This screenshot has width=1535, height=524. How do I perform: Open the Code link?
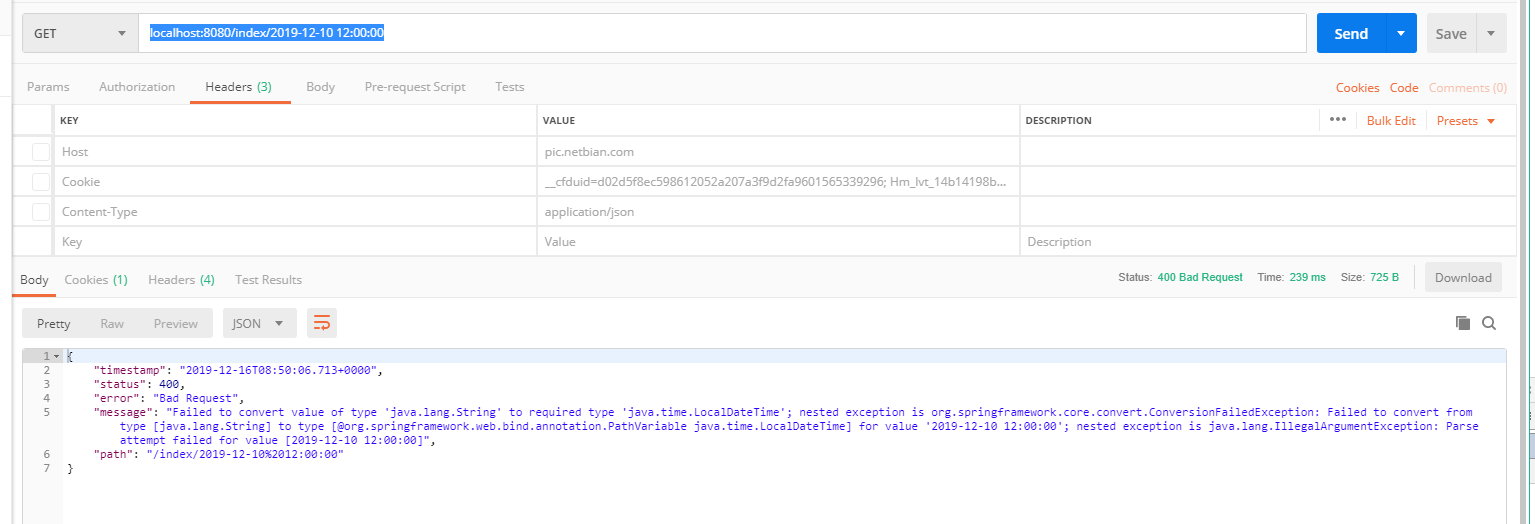point(1404,88)
